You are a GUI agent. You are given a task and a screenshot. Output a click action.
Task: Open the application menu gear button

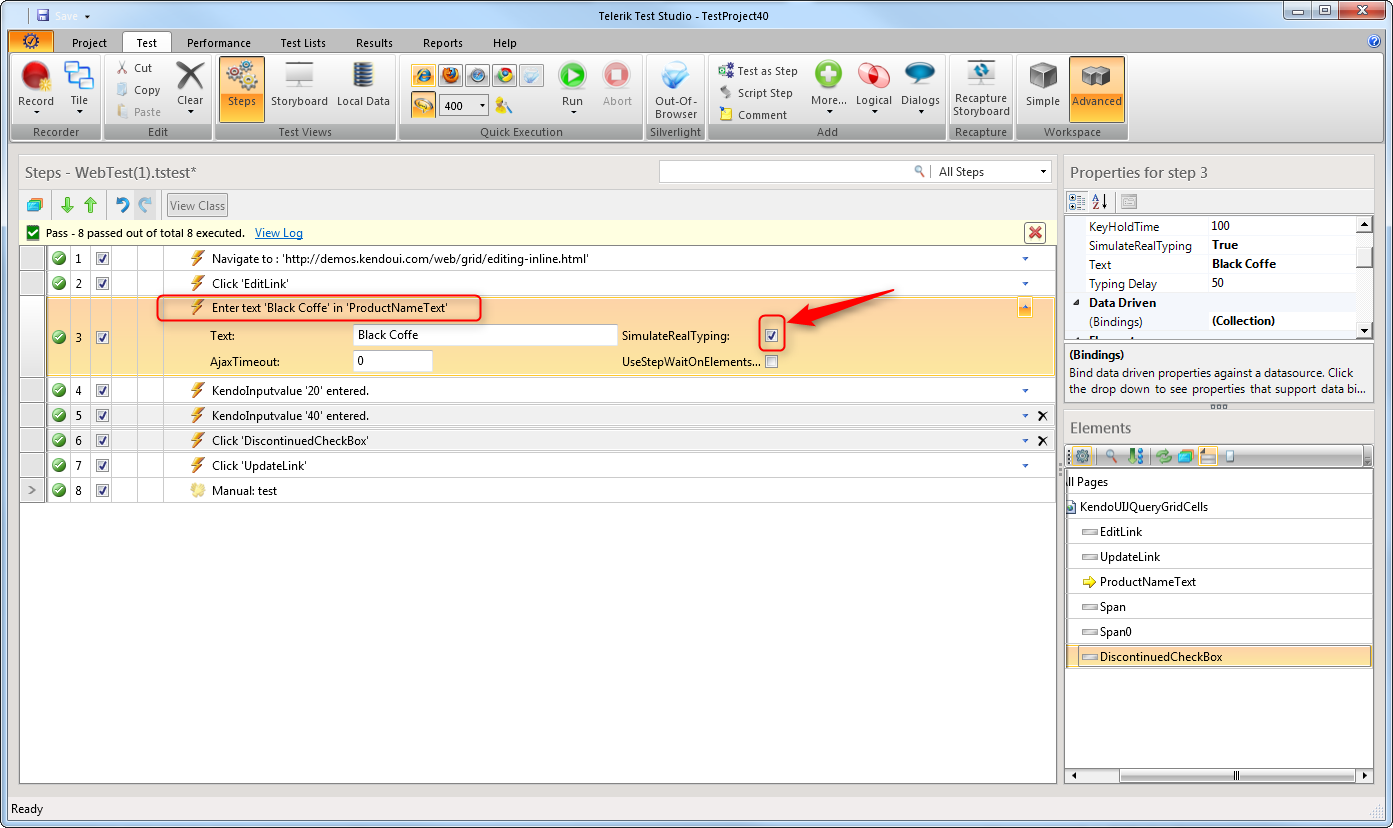[31, 42]
